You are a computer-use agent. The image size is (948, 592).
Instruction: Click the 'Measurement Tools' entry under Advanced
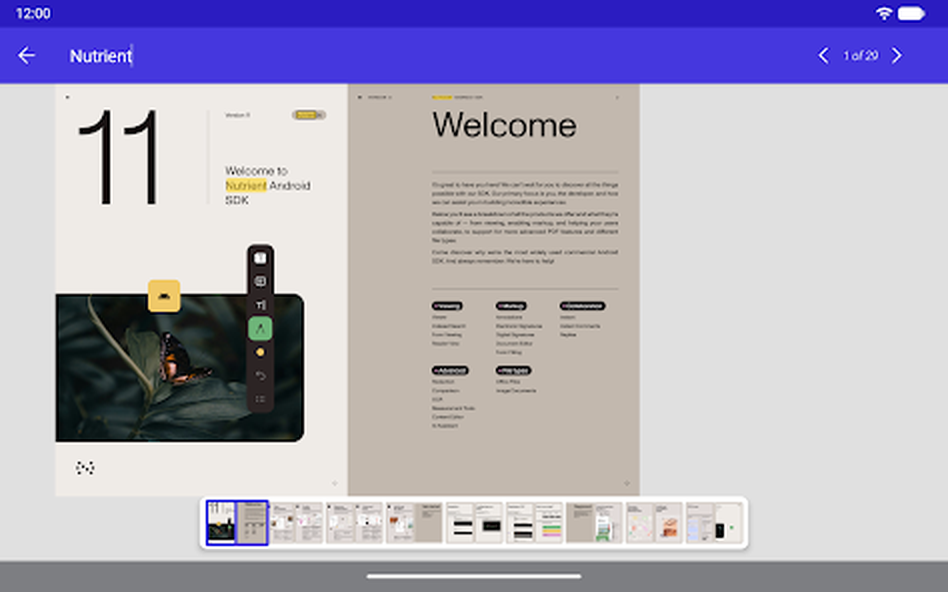453,408
